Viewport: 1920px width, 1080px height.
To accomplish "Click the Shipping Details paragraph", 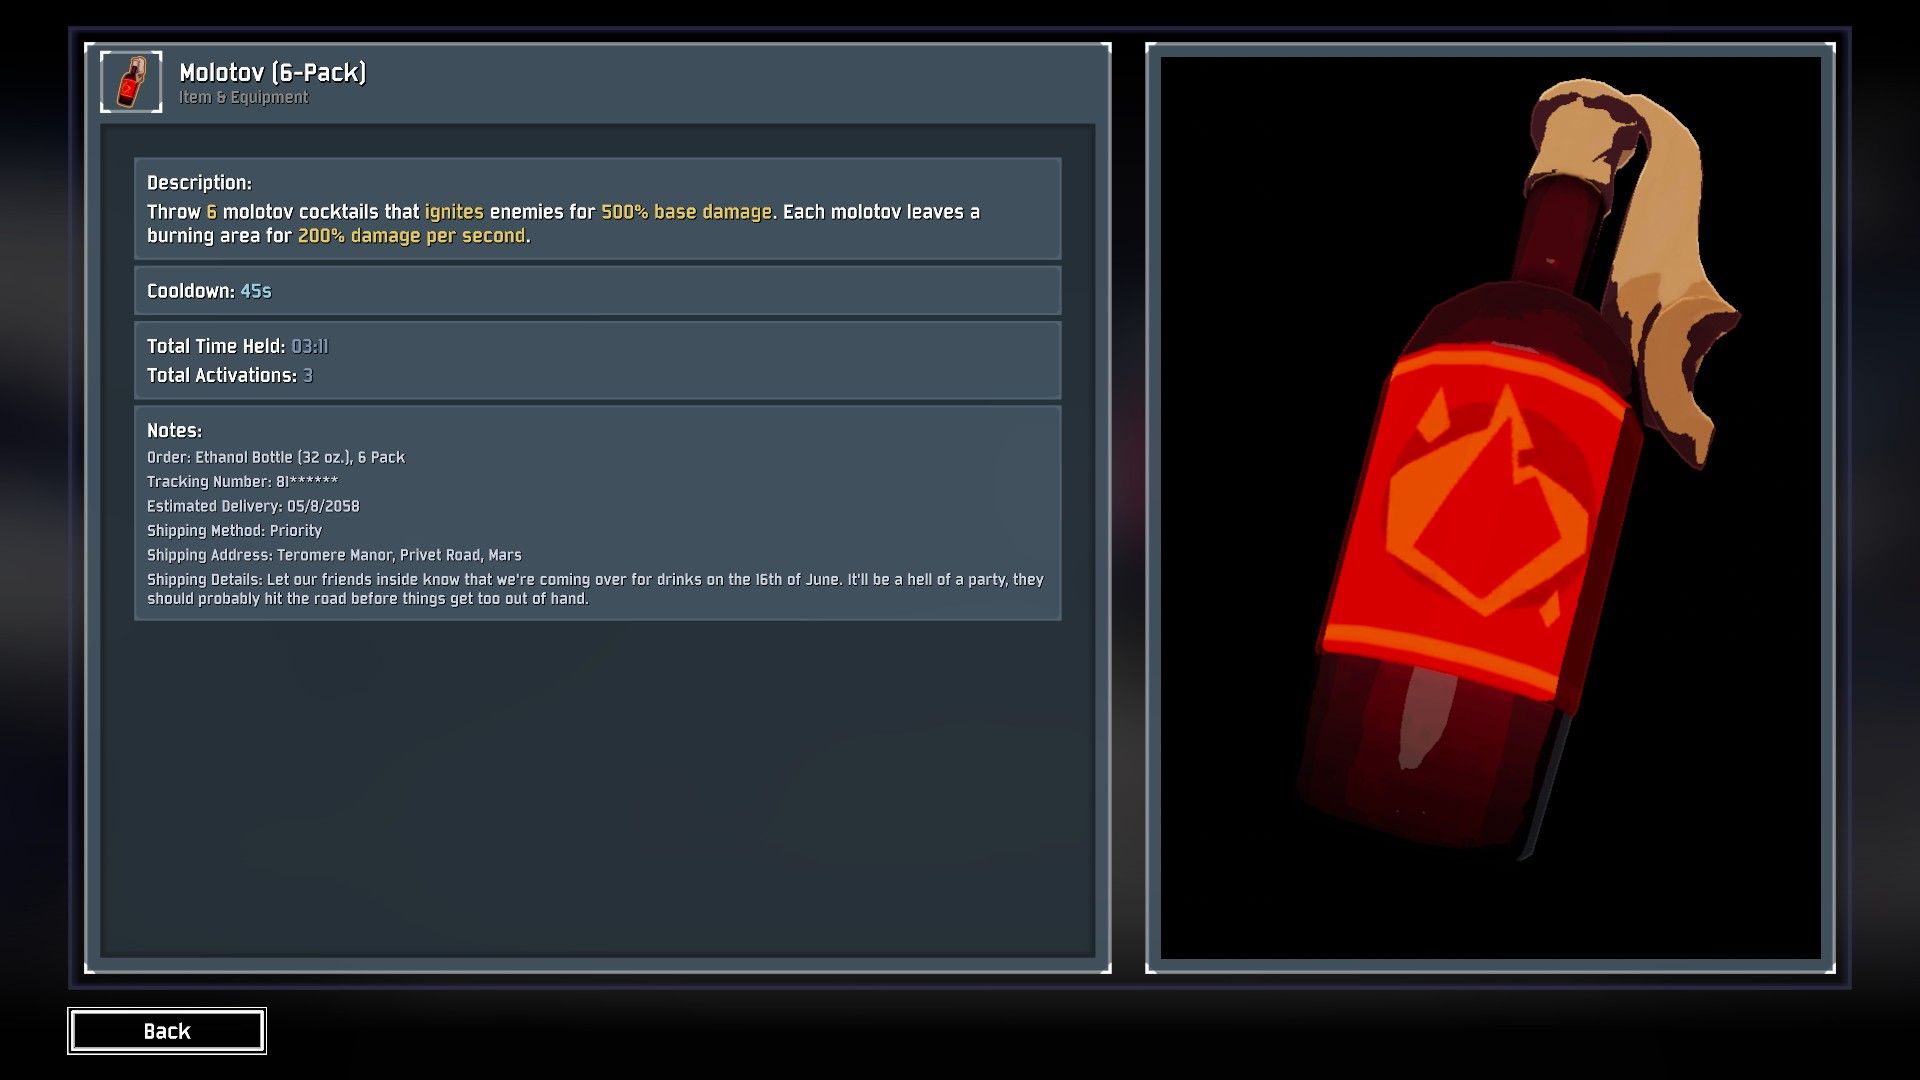I will click(596, 589).
